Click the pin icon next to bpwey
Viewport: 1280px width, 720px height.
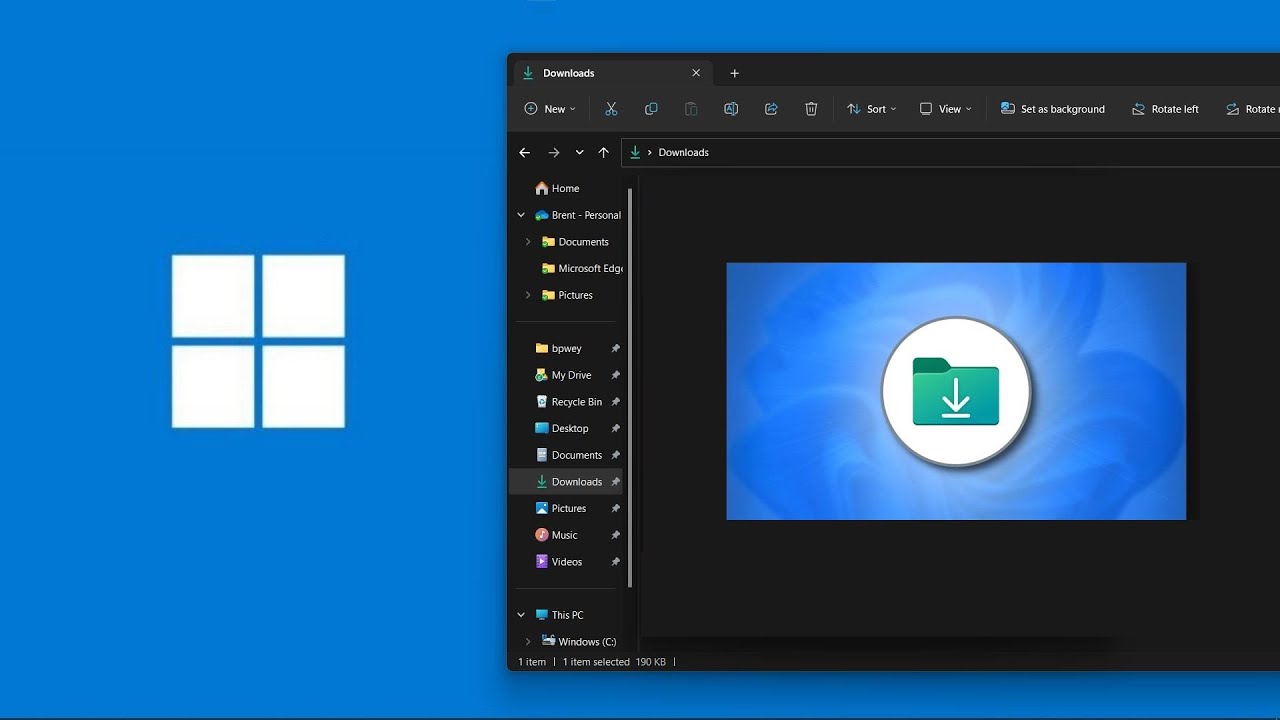[615, 348]
